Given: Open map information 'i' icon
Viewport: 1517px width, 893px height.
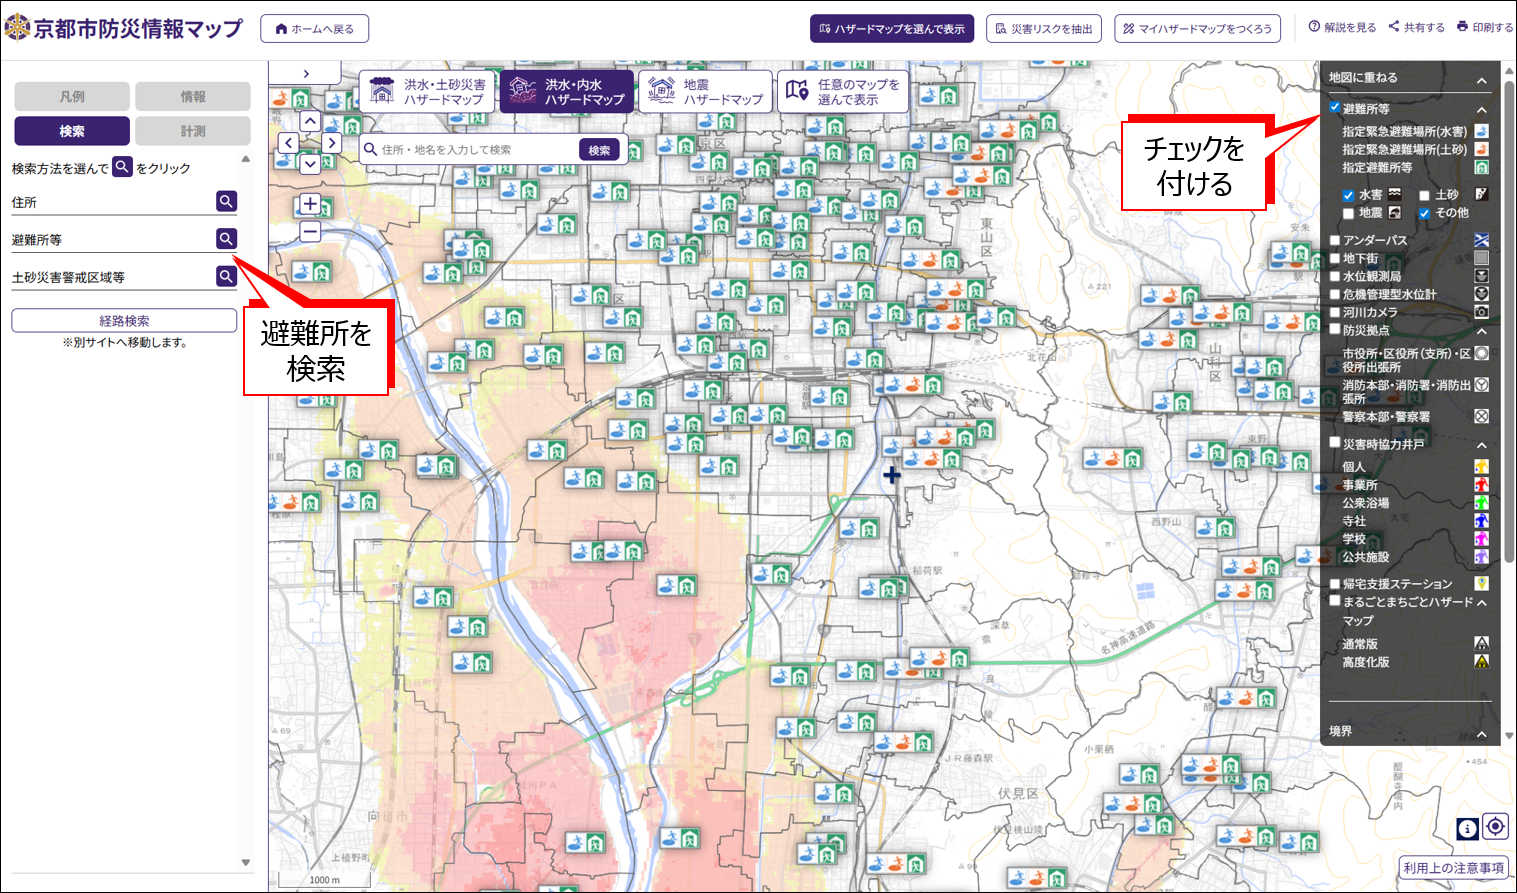Looking at the screenshot, I should coord(1467,828).
